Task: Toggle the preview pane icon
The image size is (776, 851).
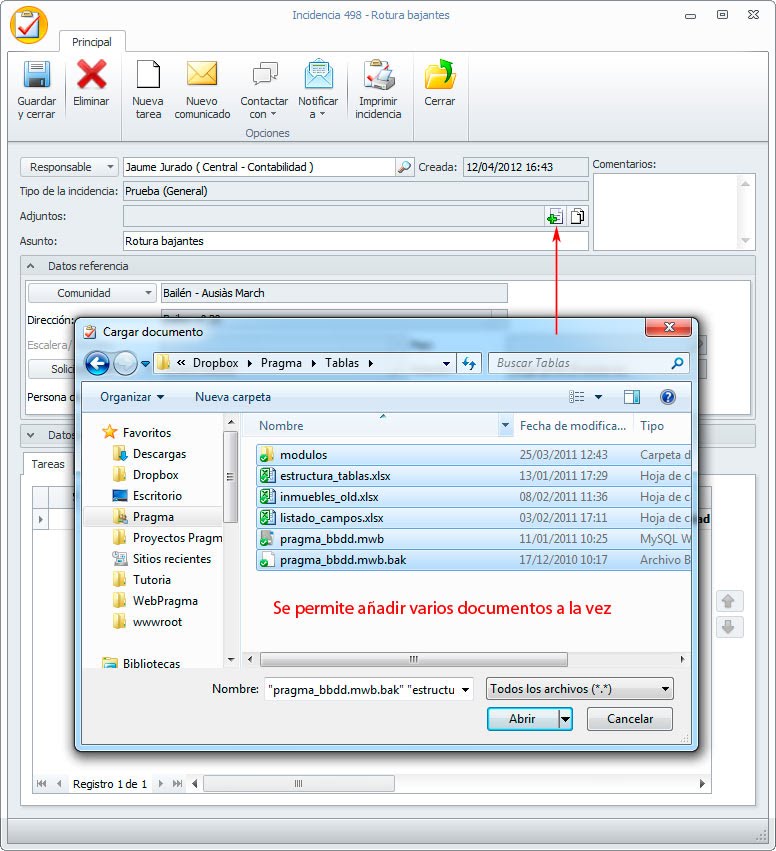Action: click(632, 397)
